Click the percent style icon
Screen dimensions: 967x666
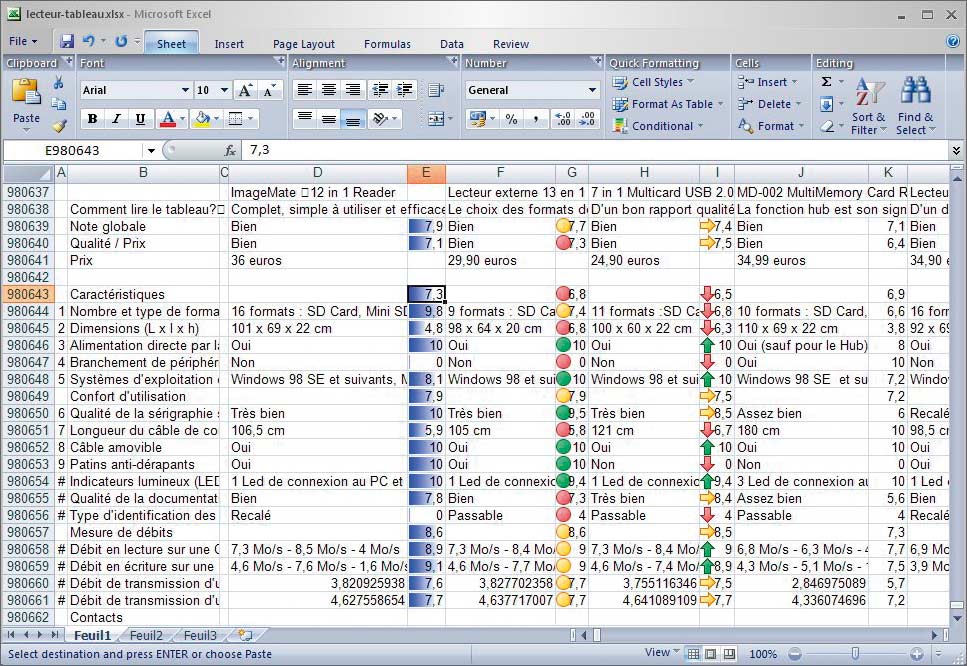point(511,119)
